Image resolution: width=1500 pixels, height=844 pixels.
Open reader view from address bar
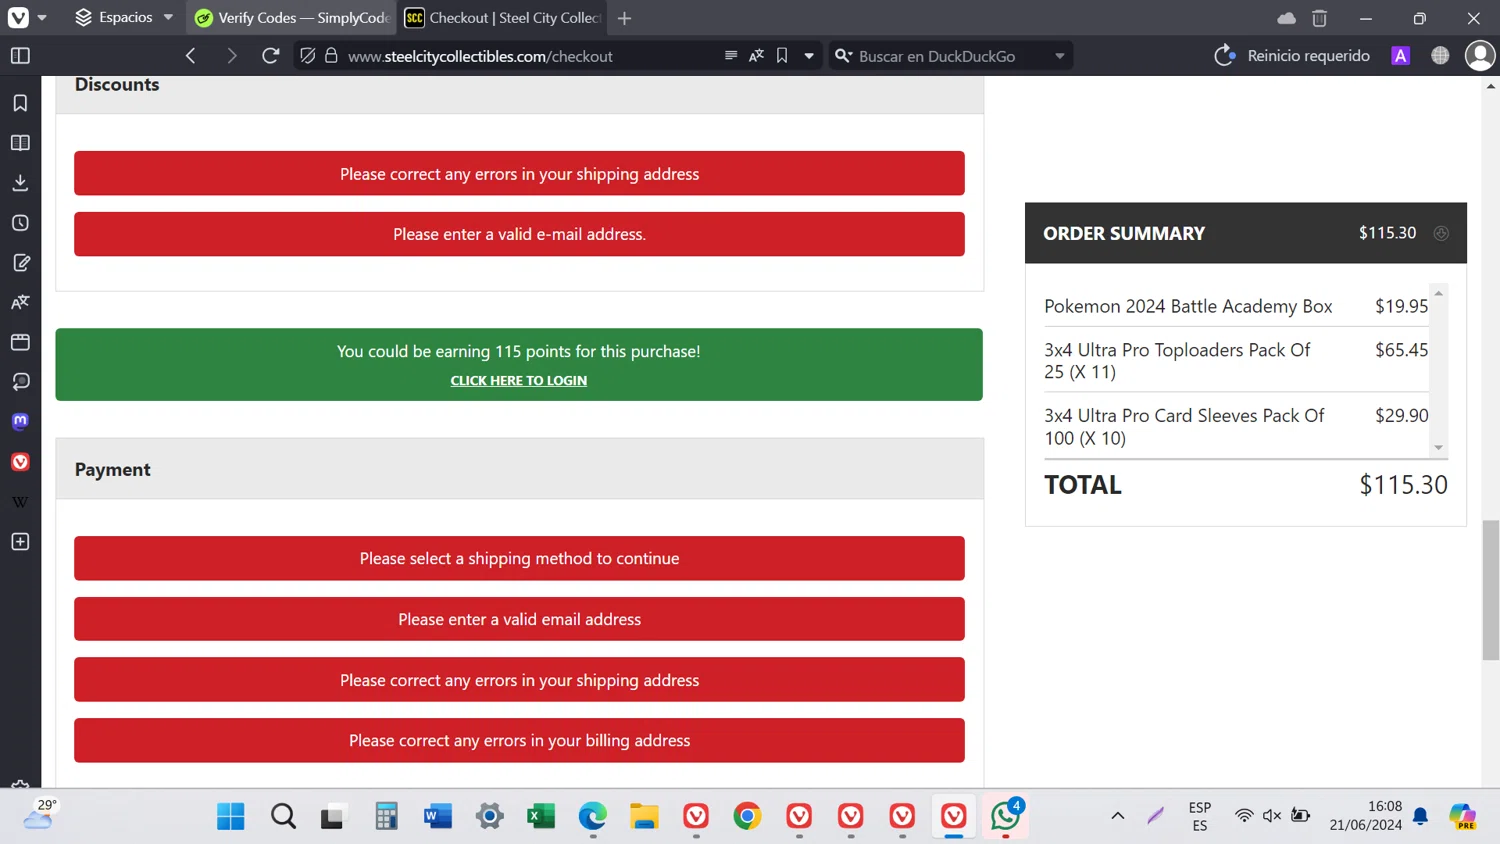(x=731, y=56)
